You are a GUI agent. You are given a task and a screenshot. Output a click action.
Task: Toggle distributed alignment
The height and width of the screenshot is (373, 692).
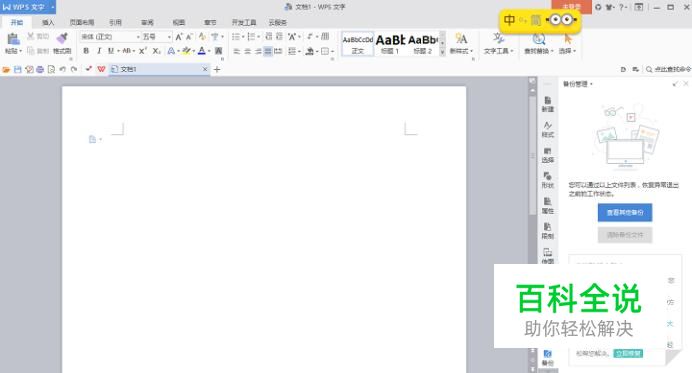(x=278, y=51)
